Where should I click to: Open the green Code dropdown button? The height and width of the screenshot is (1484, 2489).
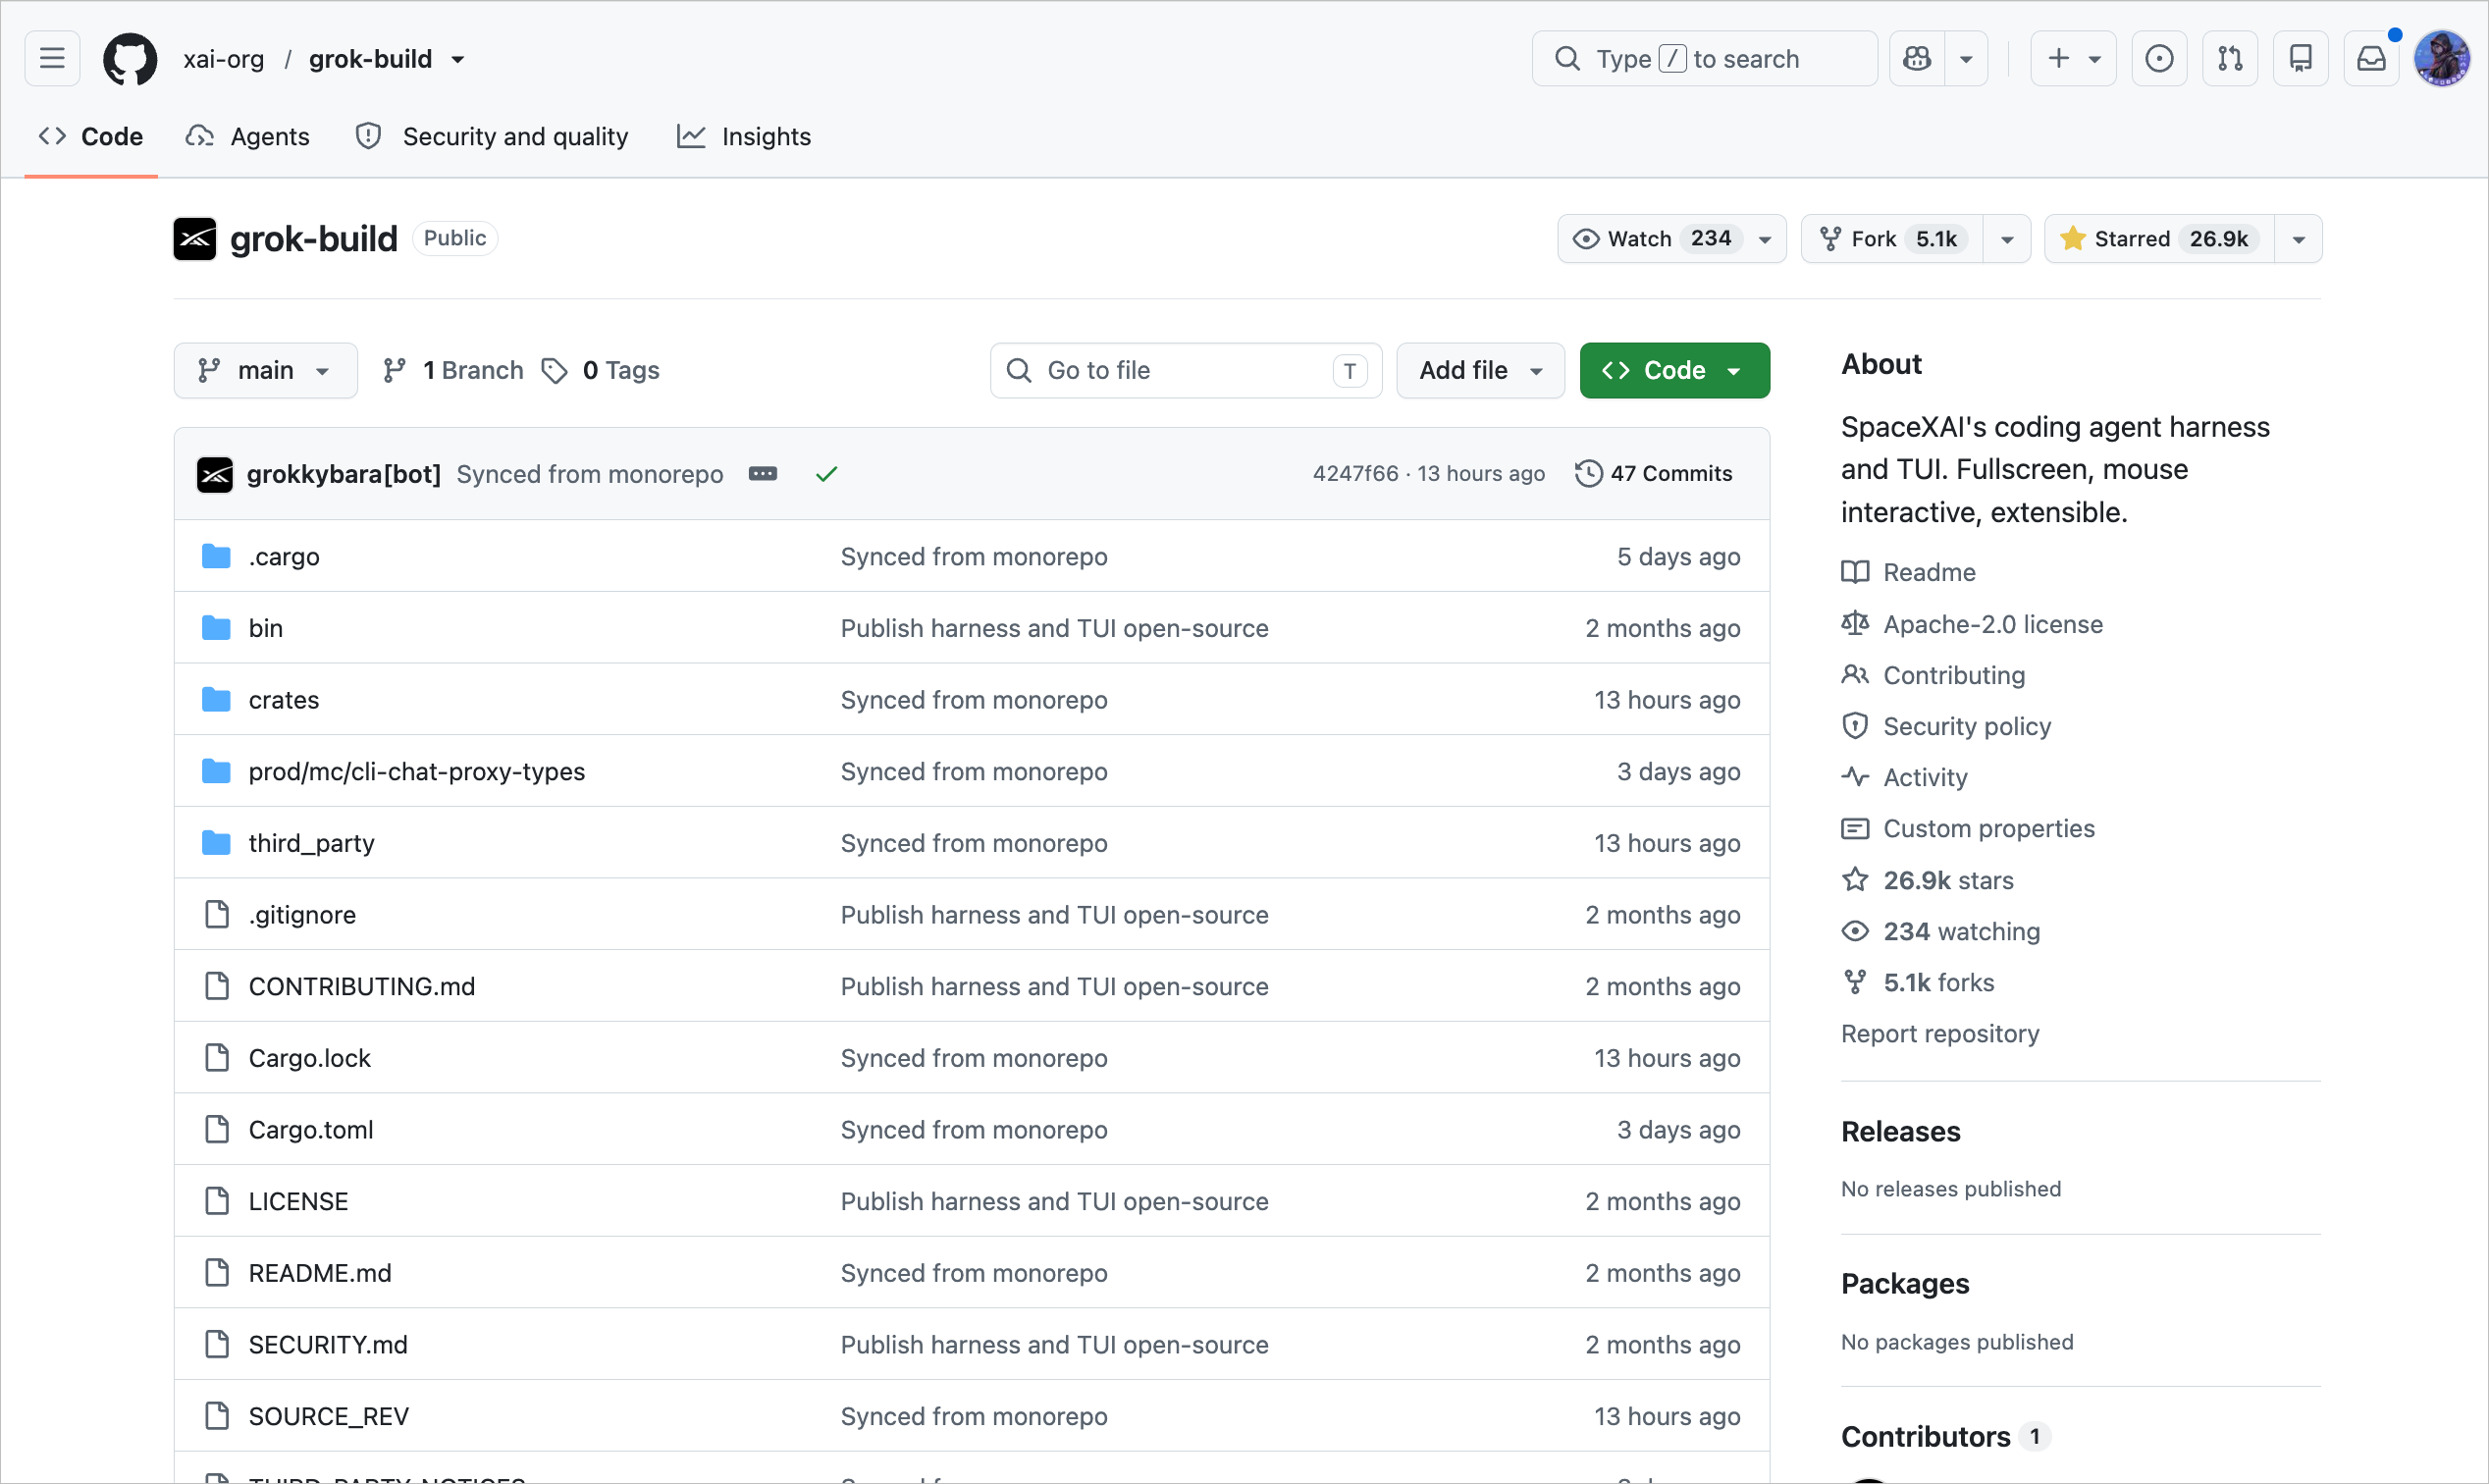(1675, 371)
